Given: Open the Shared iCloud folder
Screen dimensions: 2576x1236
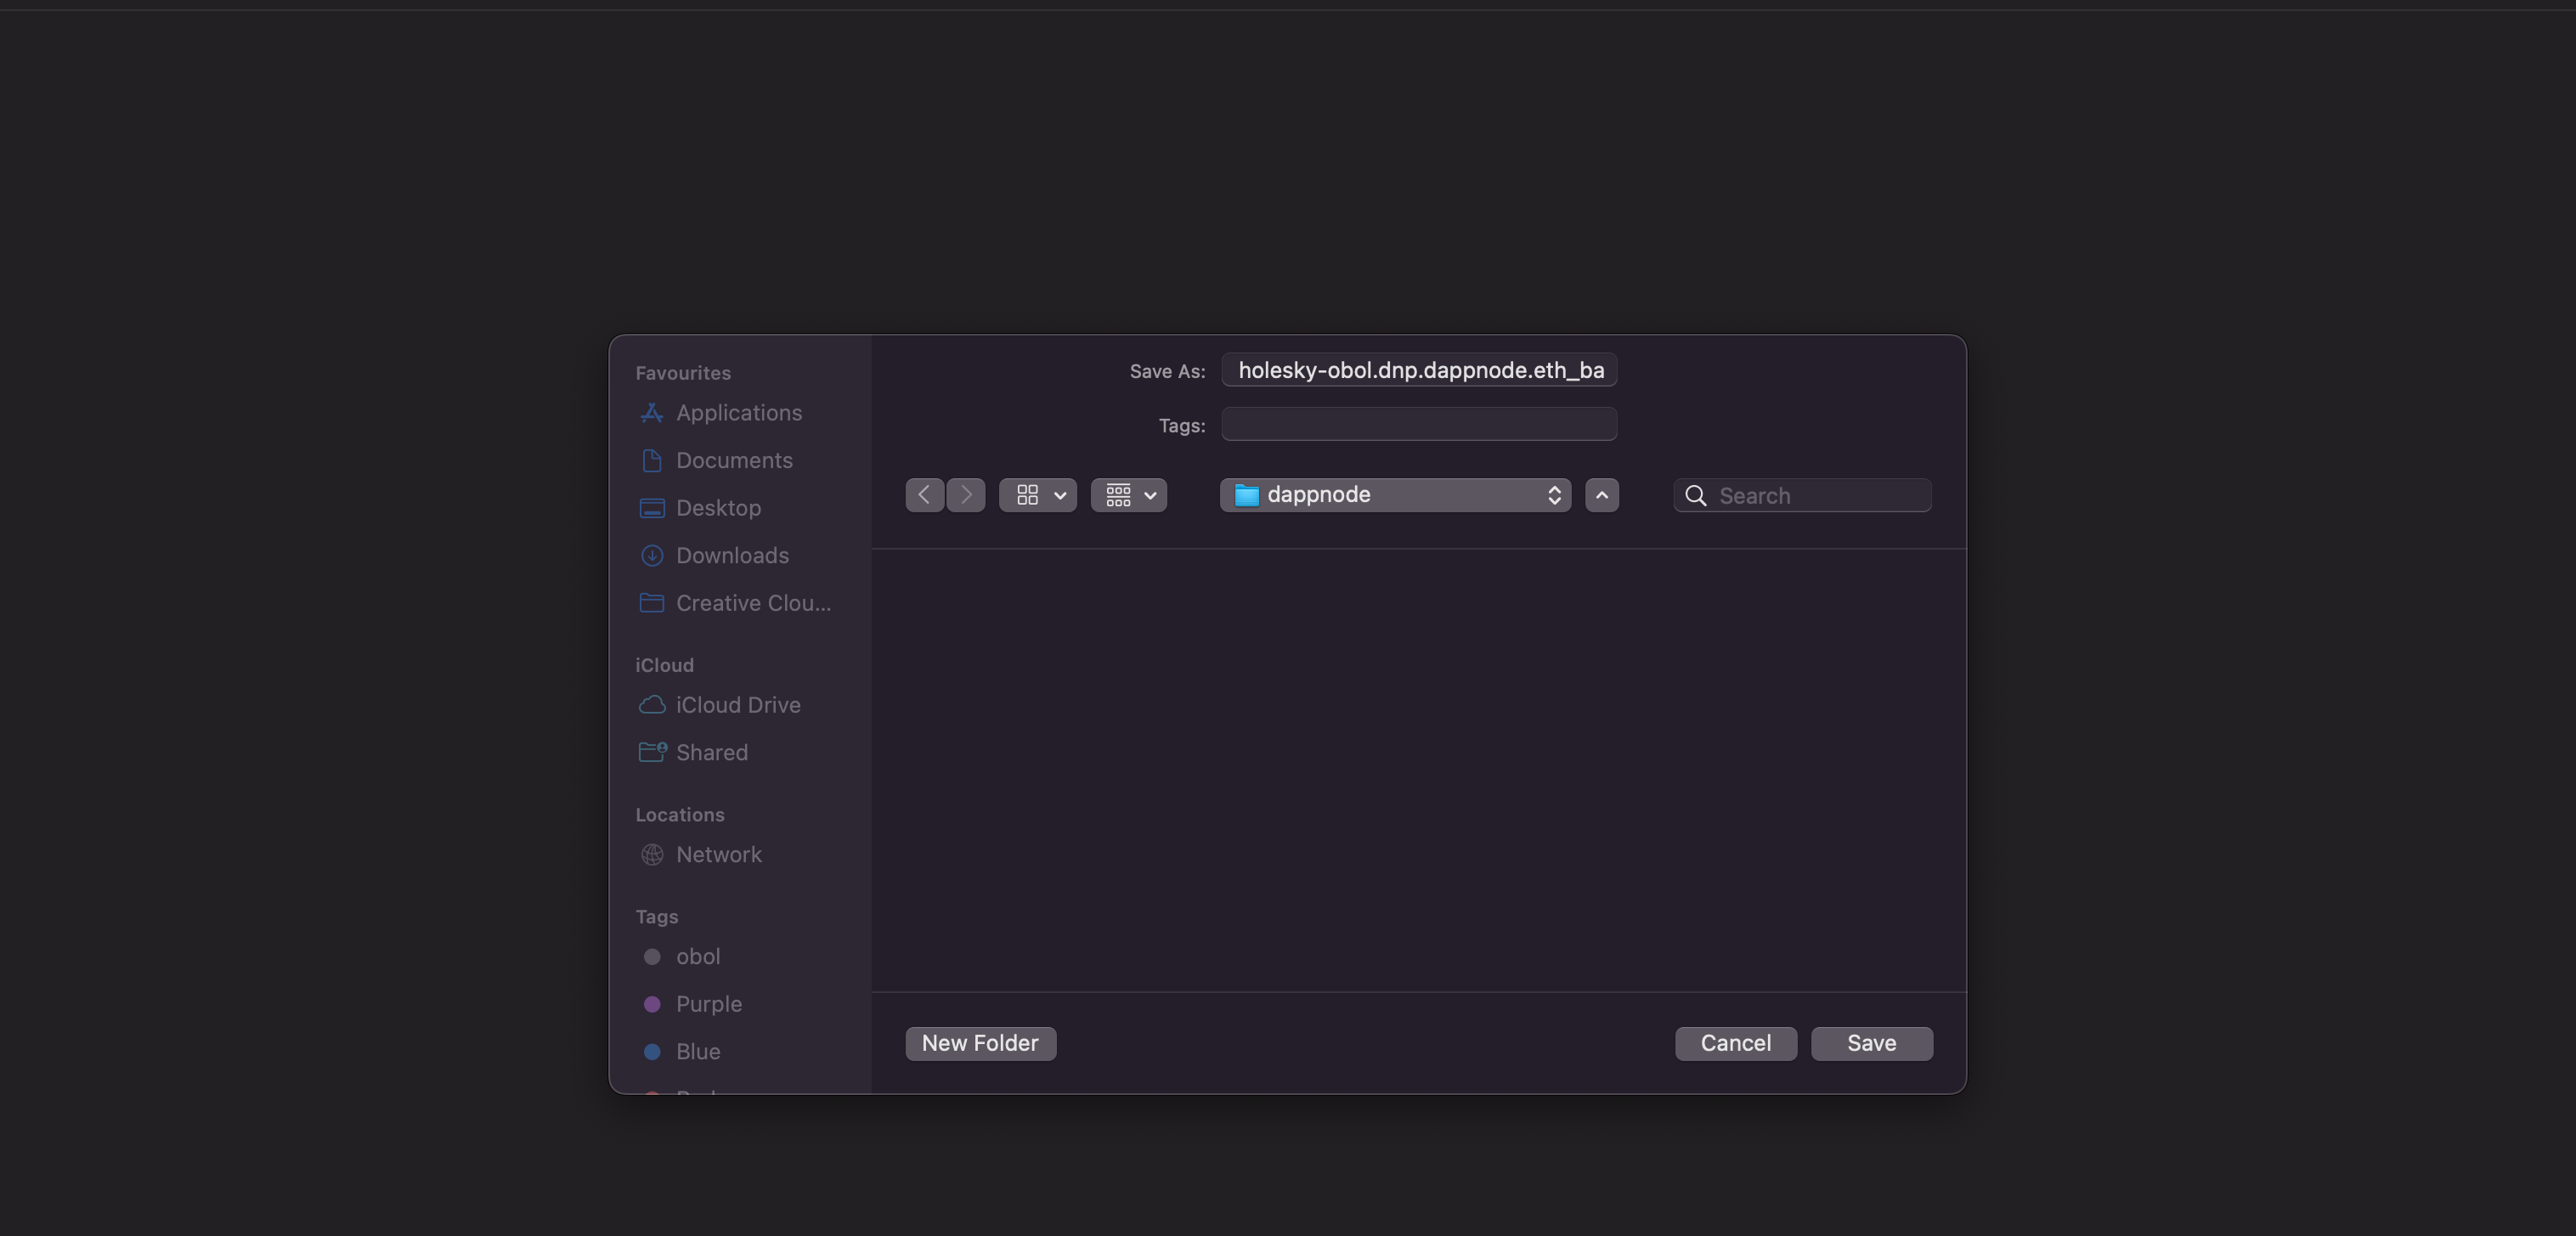Looking at the screenshot, I should point(711,752).
